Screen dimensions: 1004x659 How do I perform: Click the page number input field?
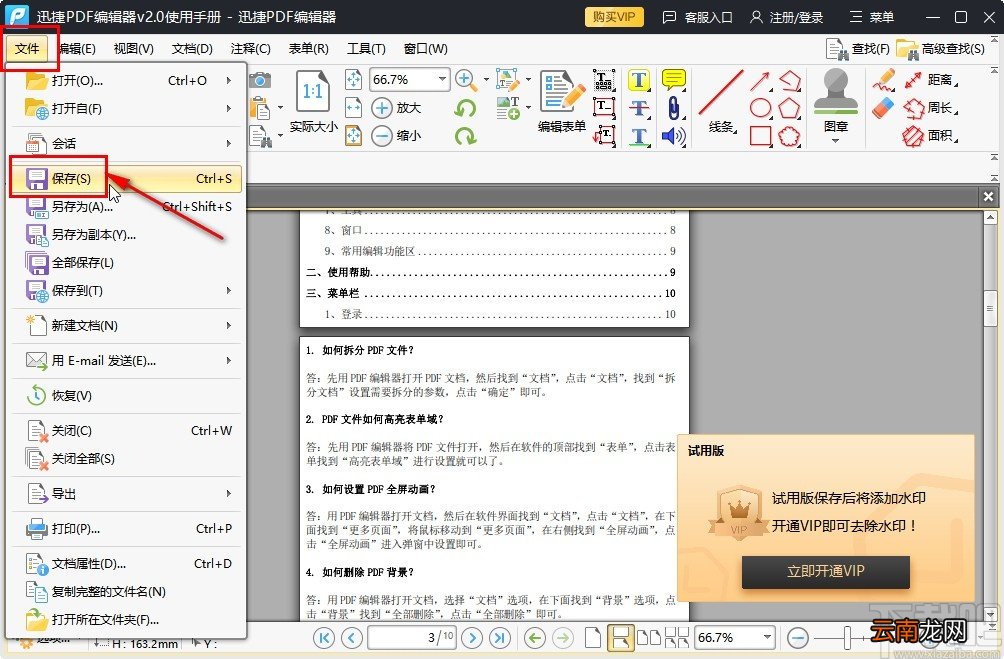tap(411, 637)
